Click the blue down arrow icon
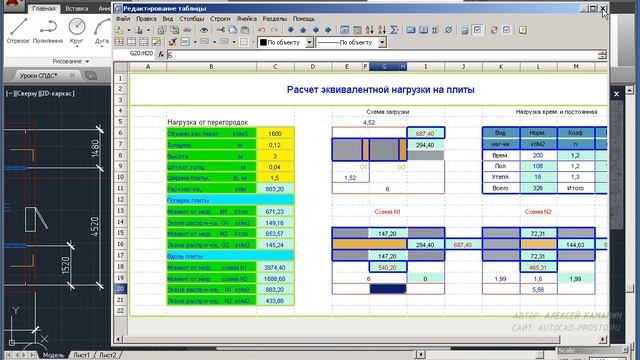 click(291, 30)
